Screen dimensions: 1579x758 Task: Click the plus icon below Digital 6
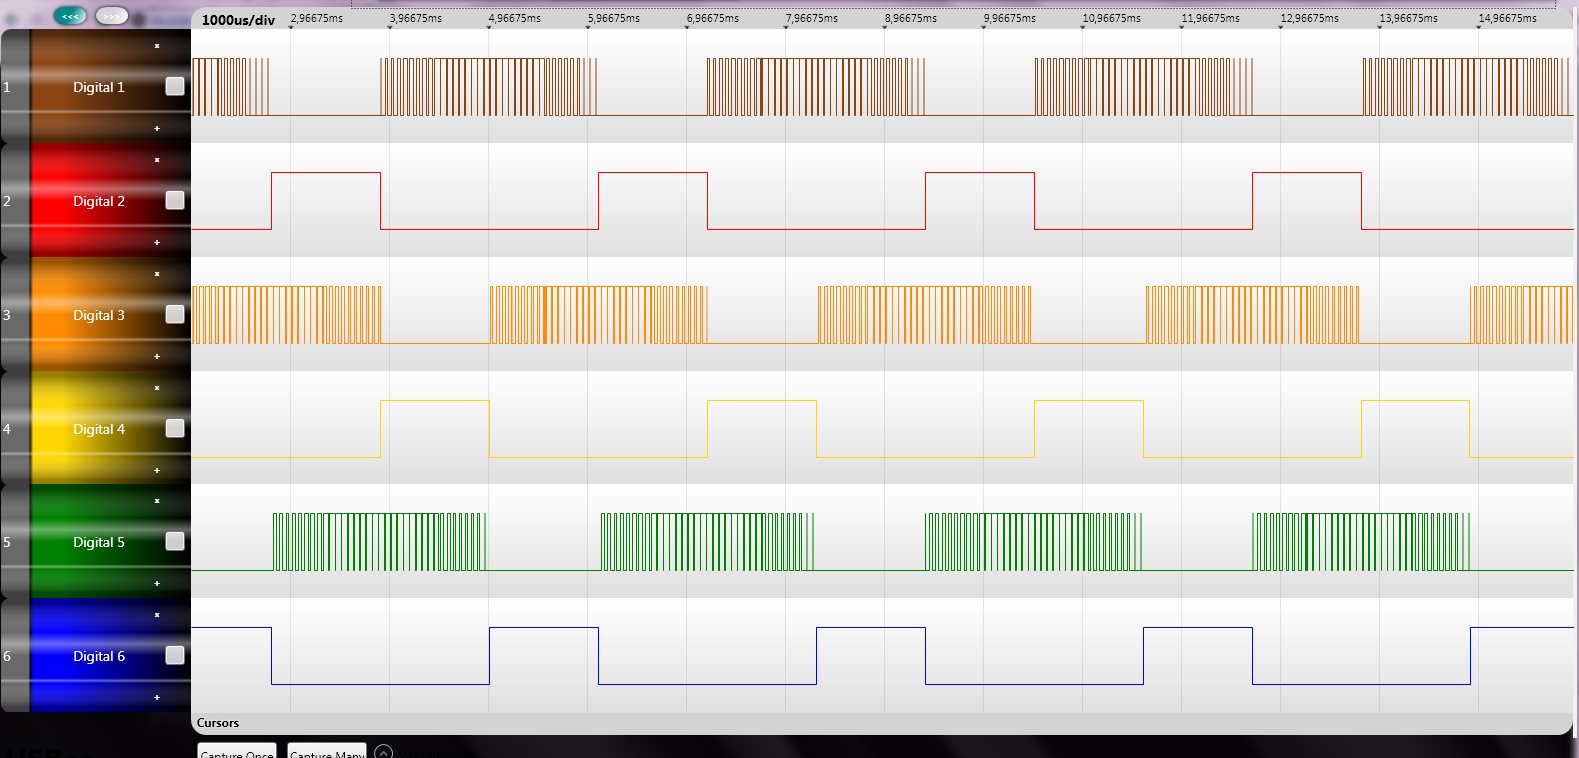tap(157, 697)
